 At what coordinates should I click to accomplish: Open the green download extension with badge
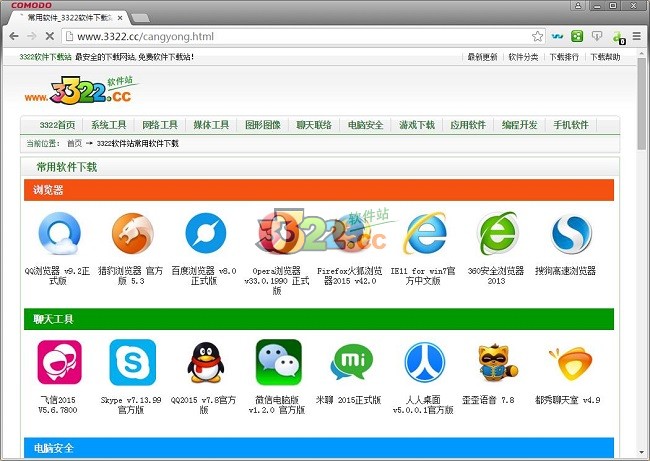[618, 37]
